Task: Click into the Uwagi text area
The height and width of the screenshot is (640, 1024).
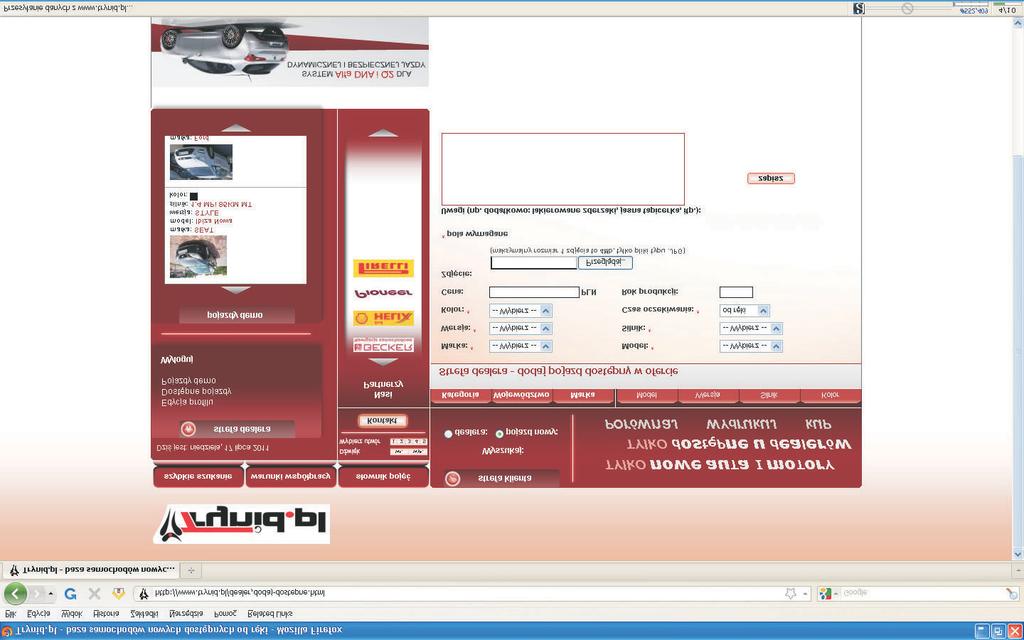Action: click(x=563, y=169)
